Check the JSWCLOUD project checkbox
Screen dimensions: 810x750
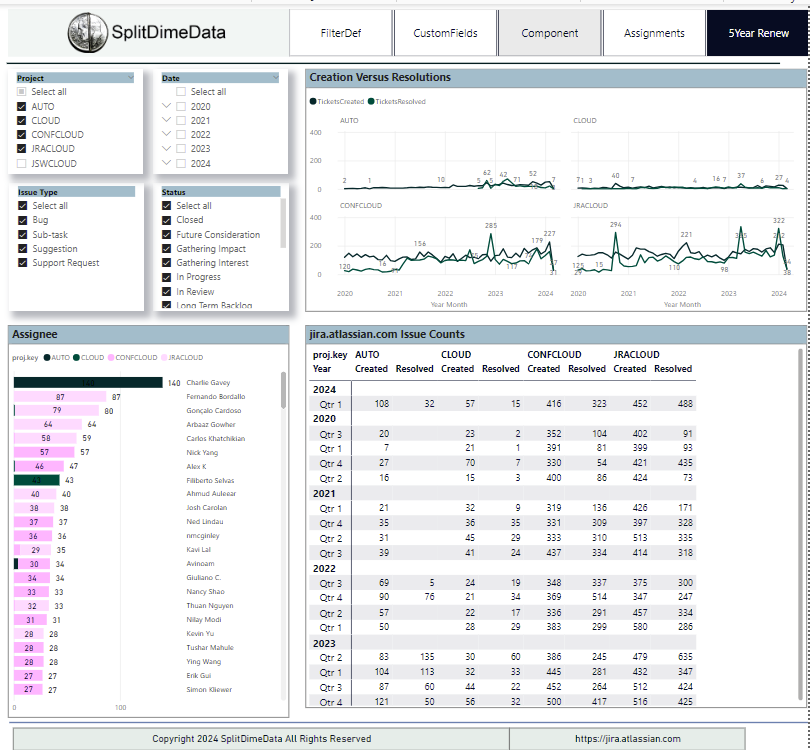(x=22, y=164)
